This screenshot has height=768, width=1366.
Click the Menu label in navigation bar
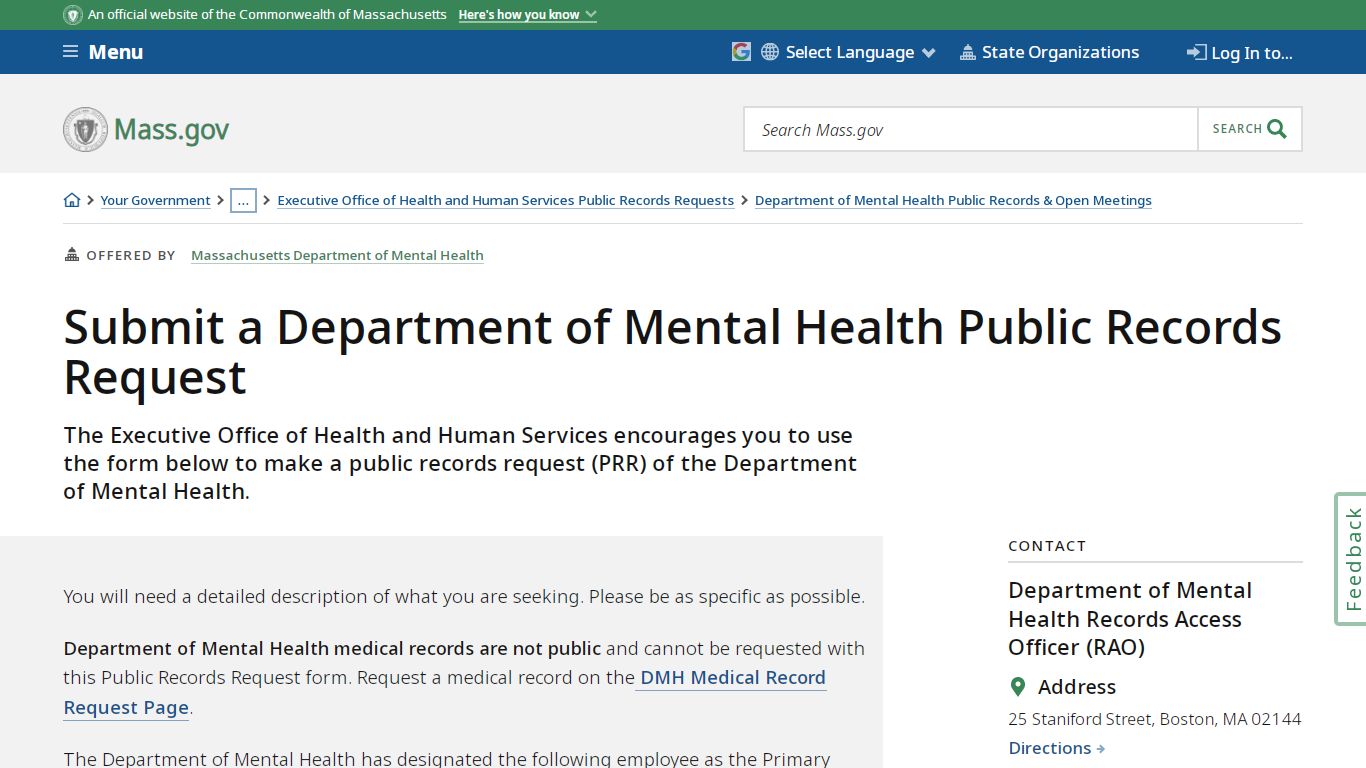[116, 52]
